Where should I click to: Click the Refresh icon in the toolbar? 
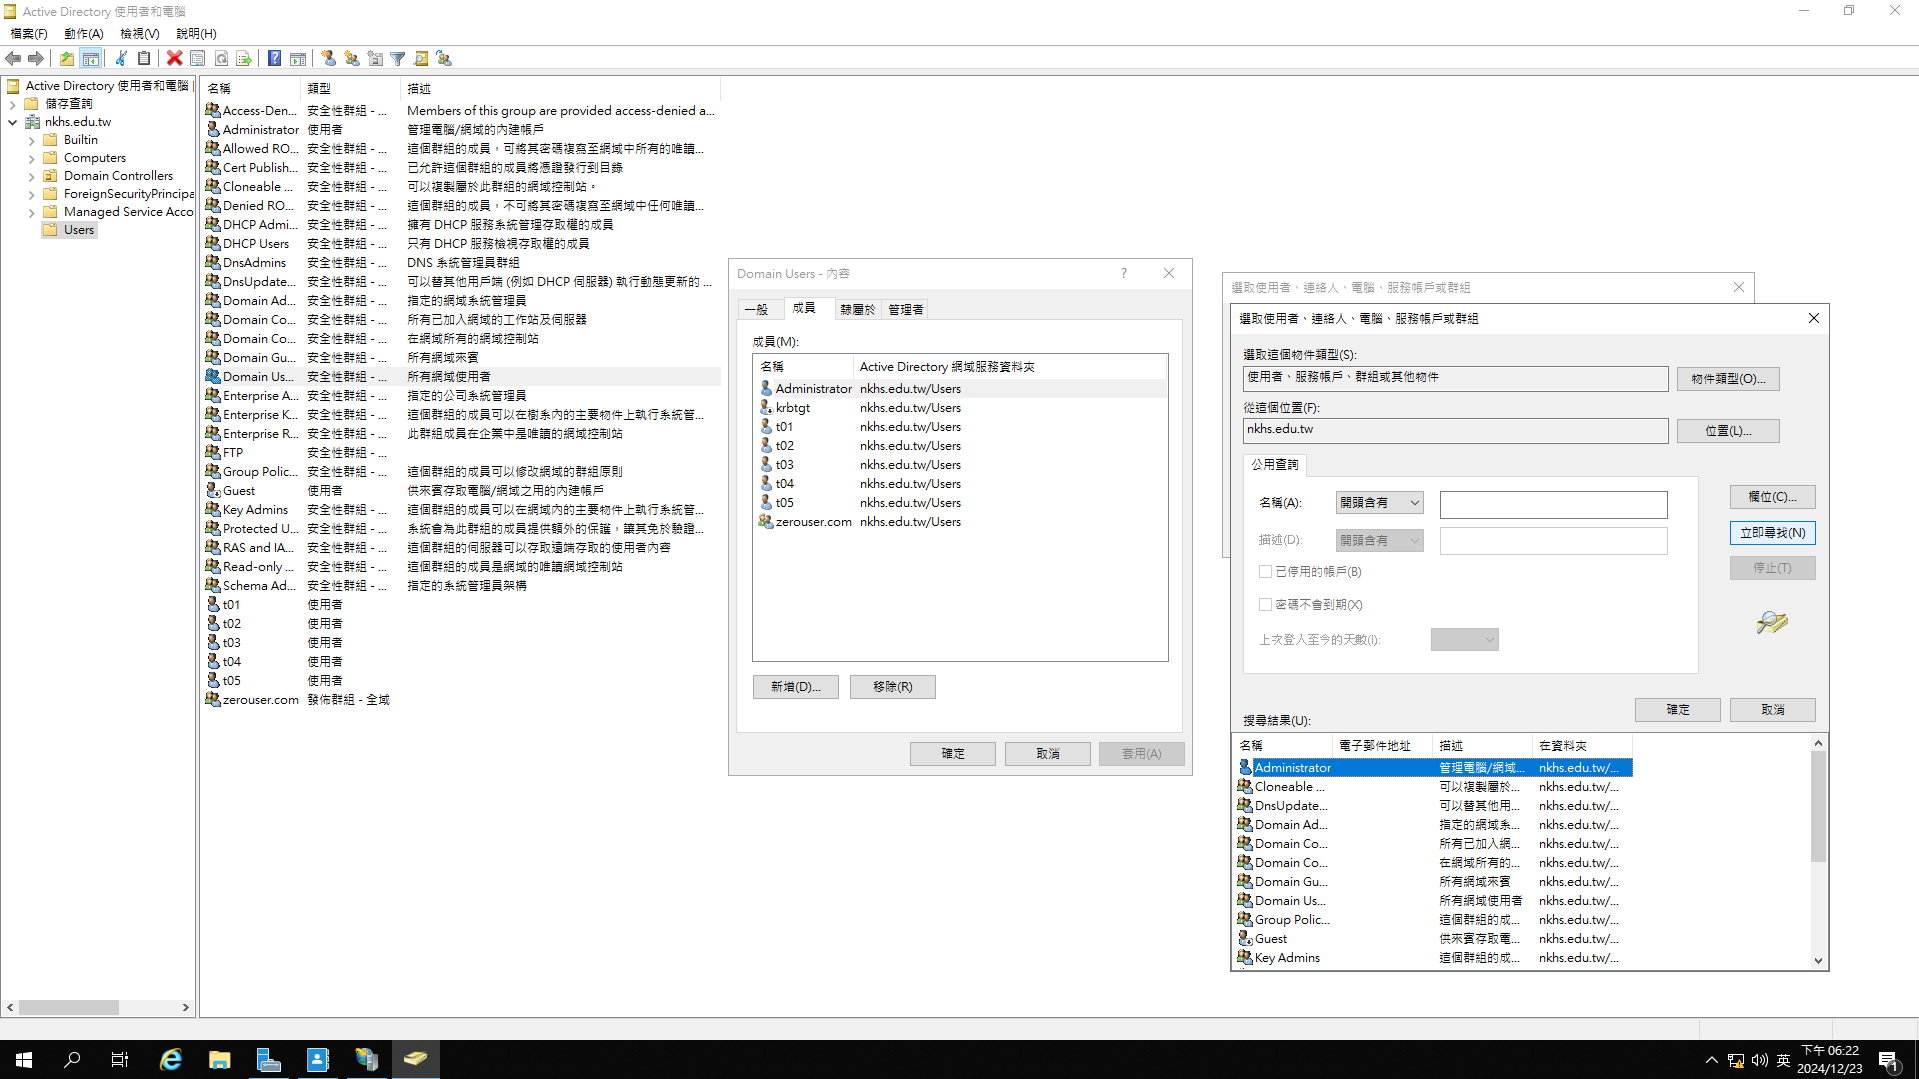(x=221, y=59)
